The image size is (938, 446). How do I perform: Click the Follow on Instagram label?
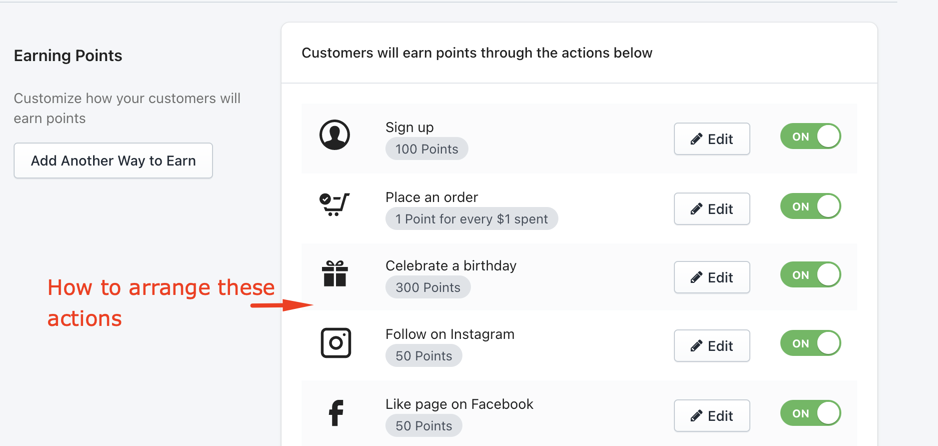pos(450,334)
